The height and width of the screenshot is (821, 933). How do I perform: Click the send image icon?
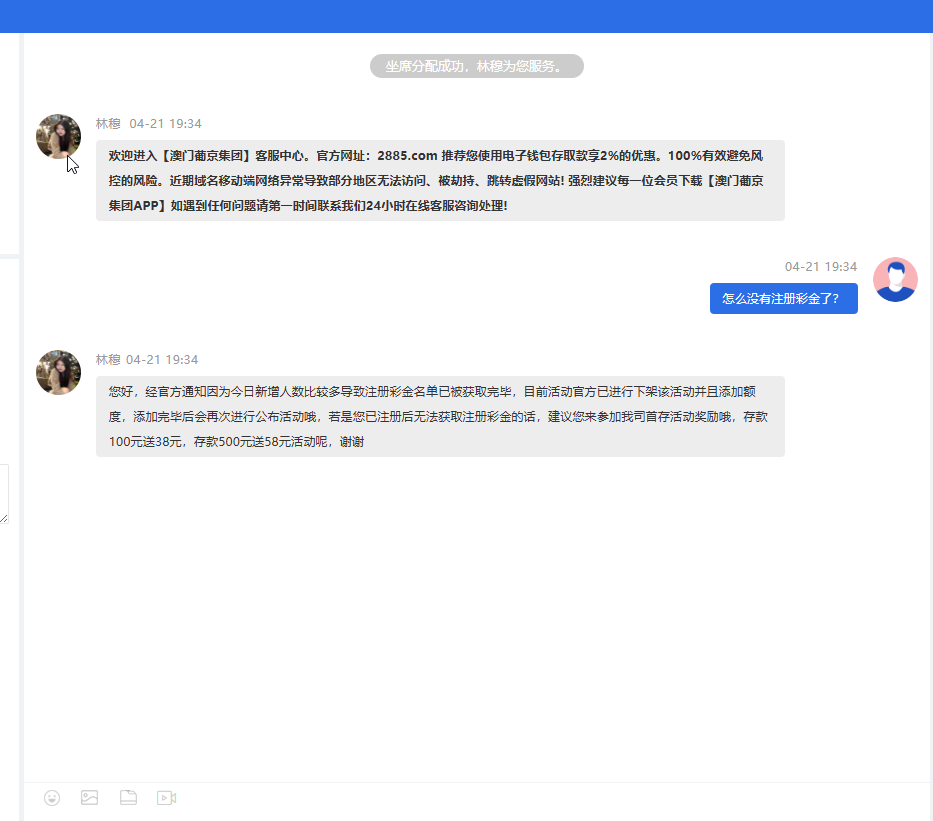(x=89, y=798)
